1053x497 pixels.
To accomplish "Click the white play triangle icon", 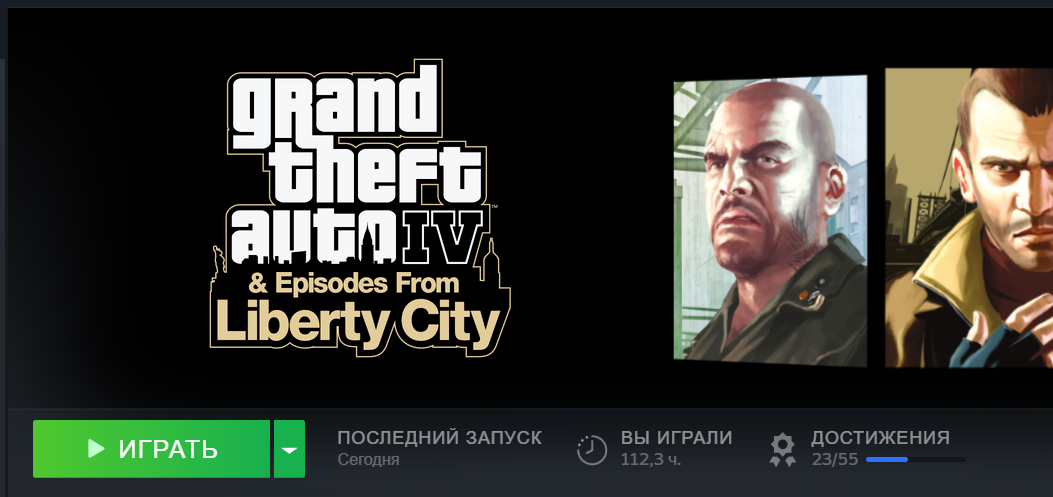I will click(x=96, y=449).
